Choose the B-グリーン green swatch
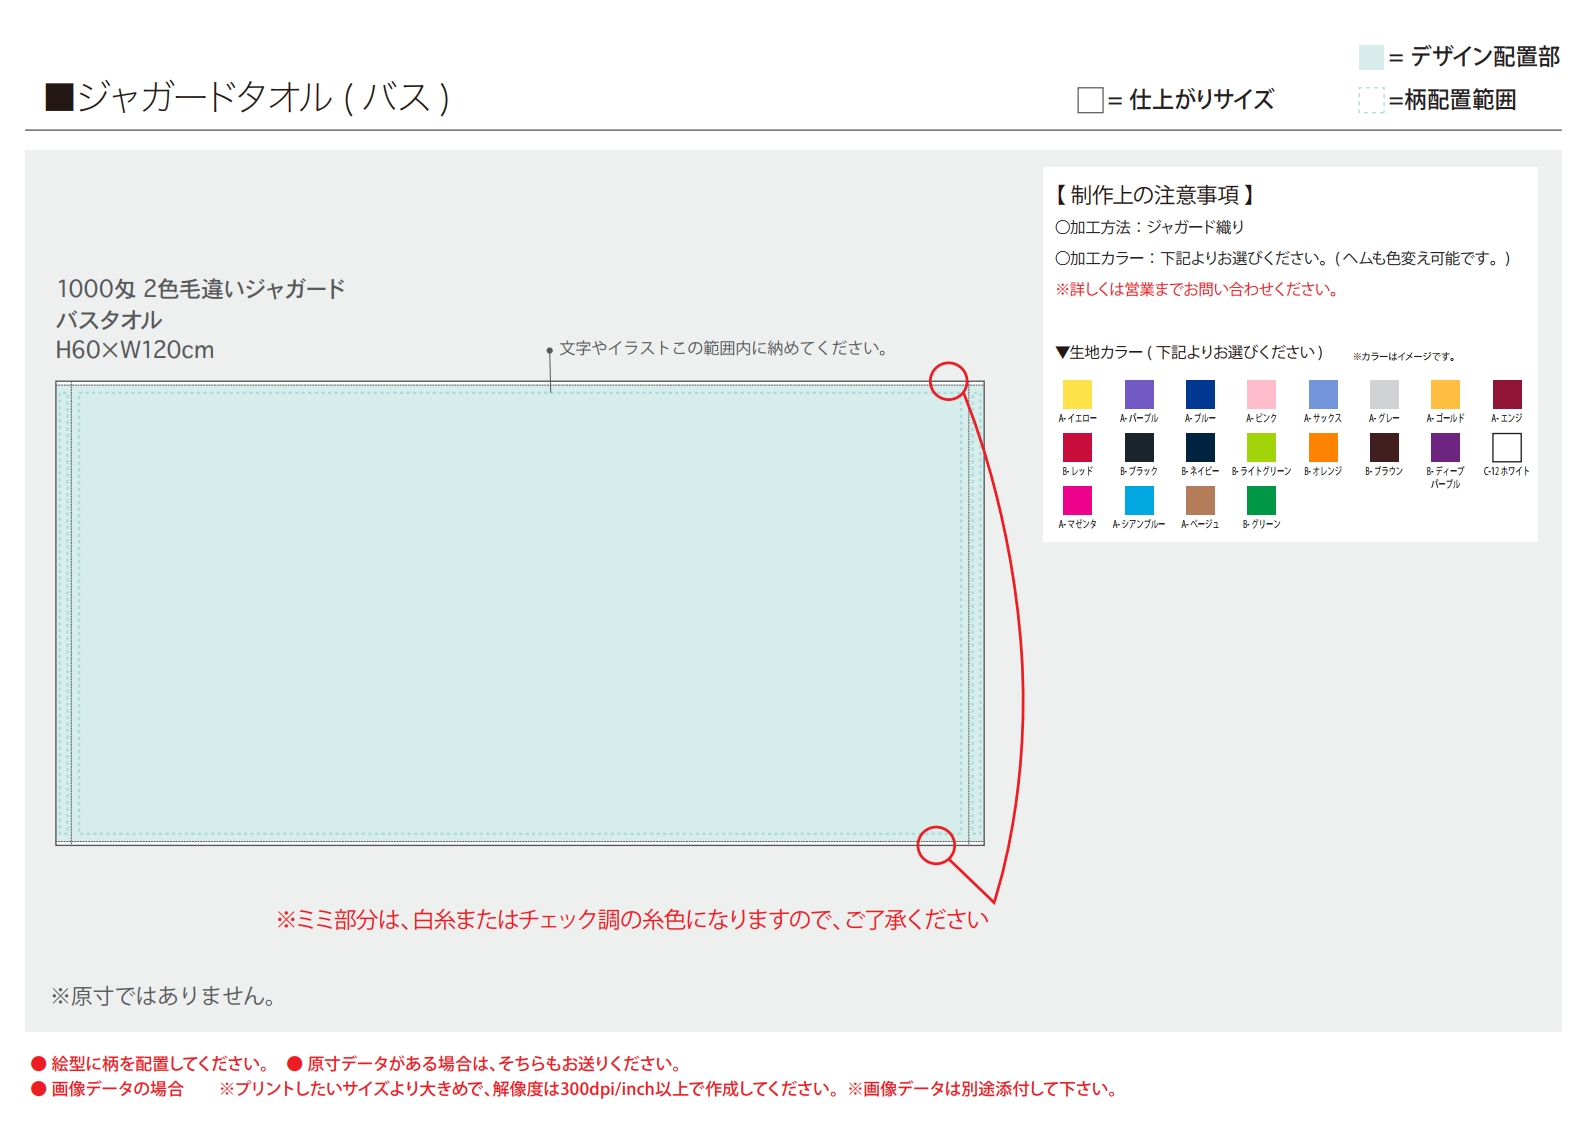The width and height of the screenshot is (1587, 1122). [1261, 500]
